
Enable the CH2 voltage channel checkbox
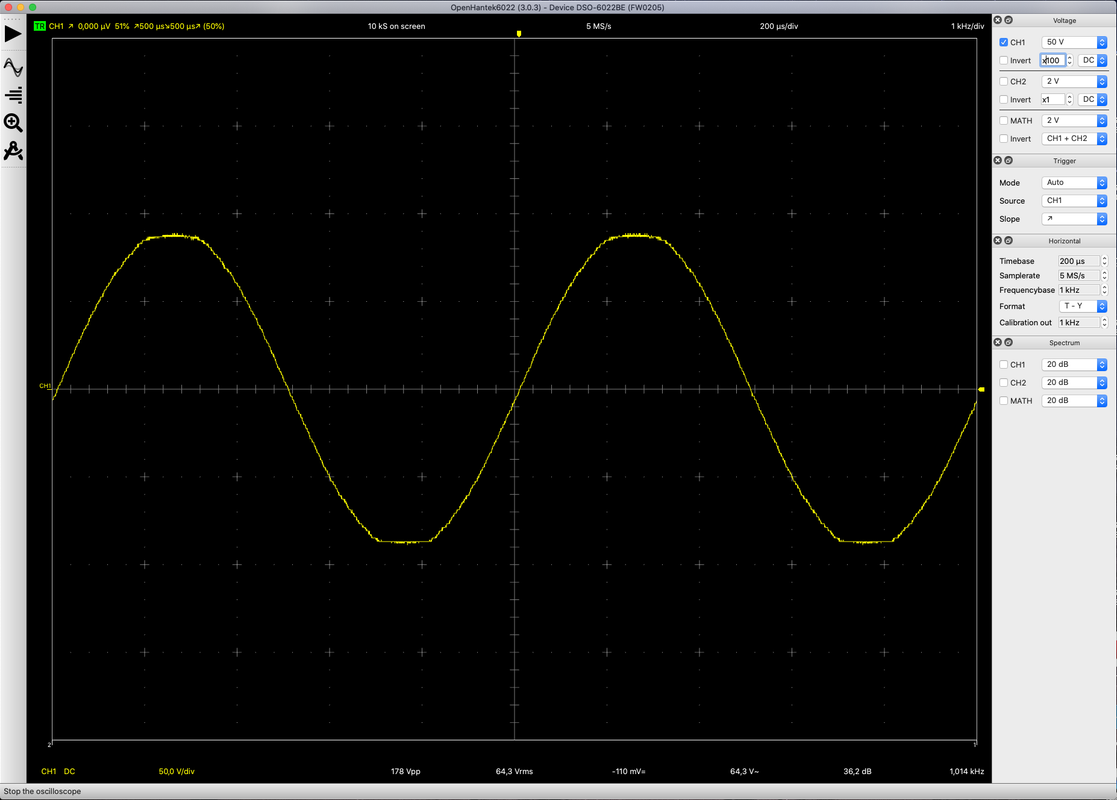click(1004, 81)
